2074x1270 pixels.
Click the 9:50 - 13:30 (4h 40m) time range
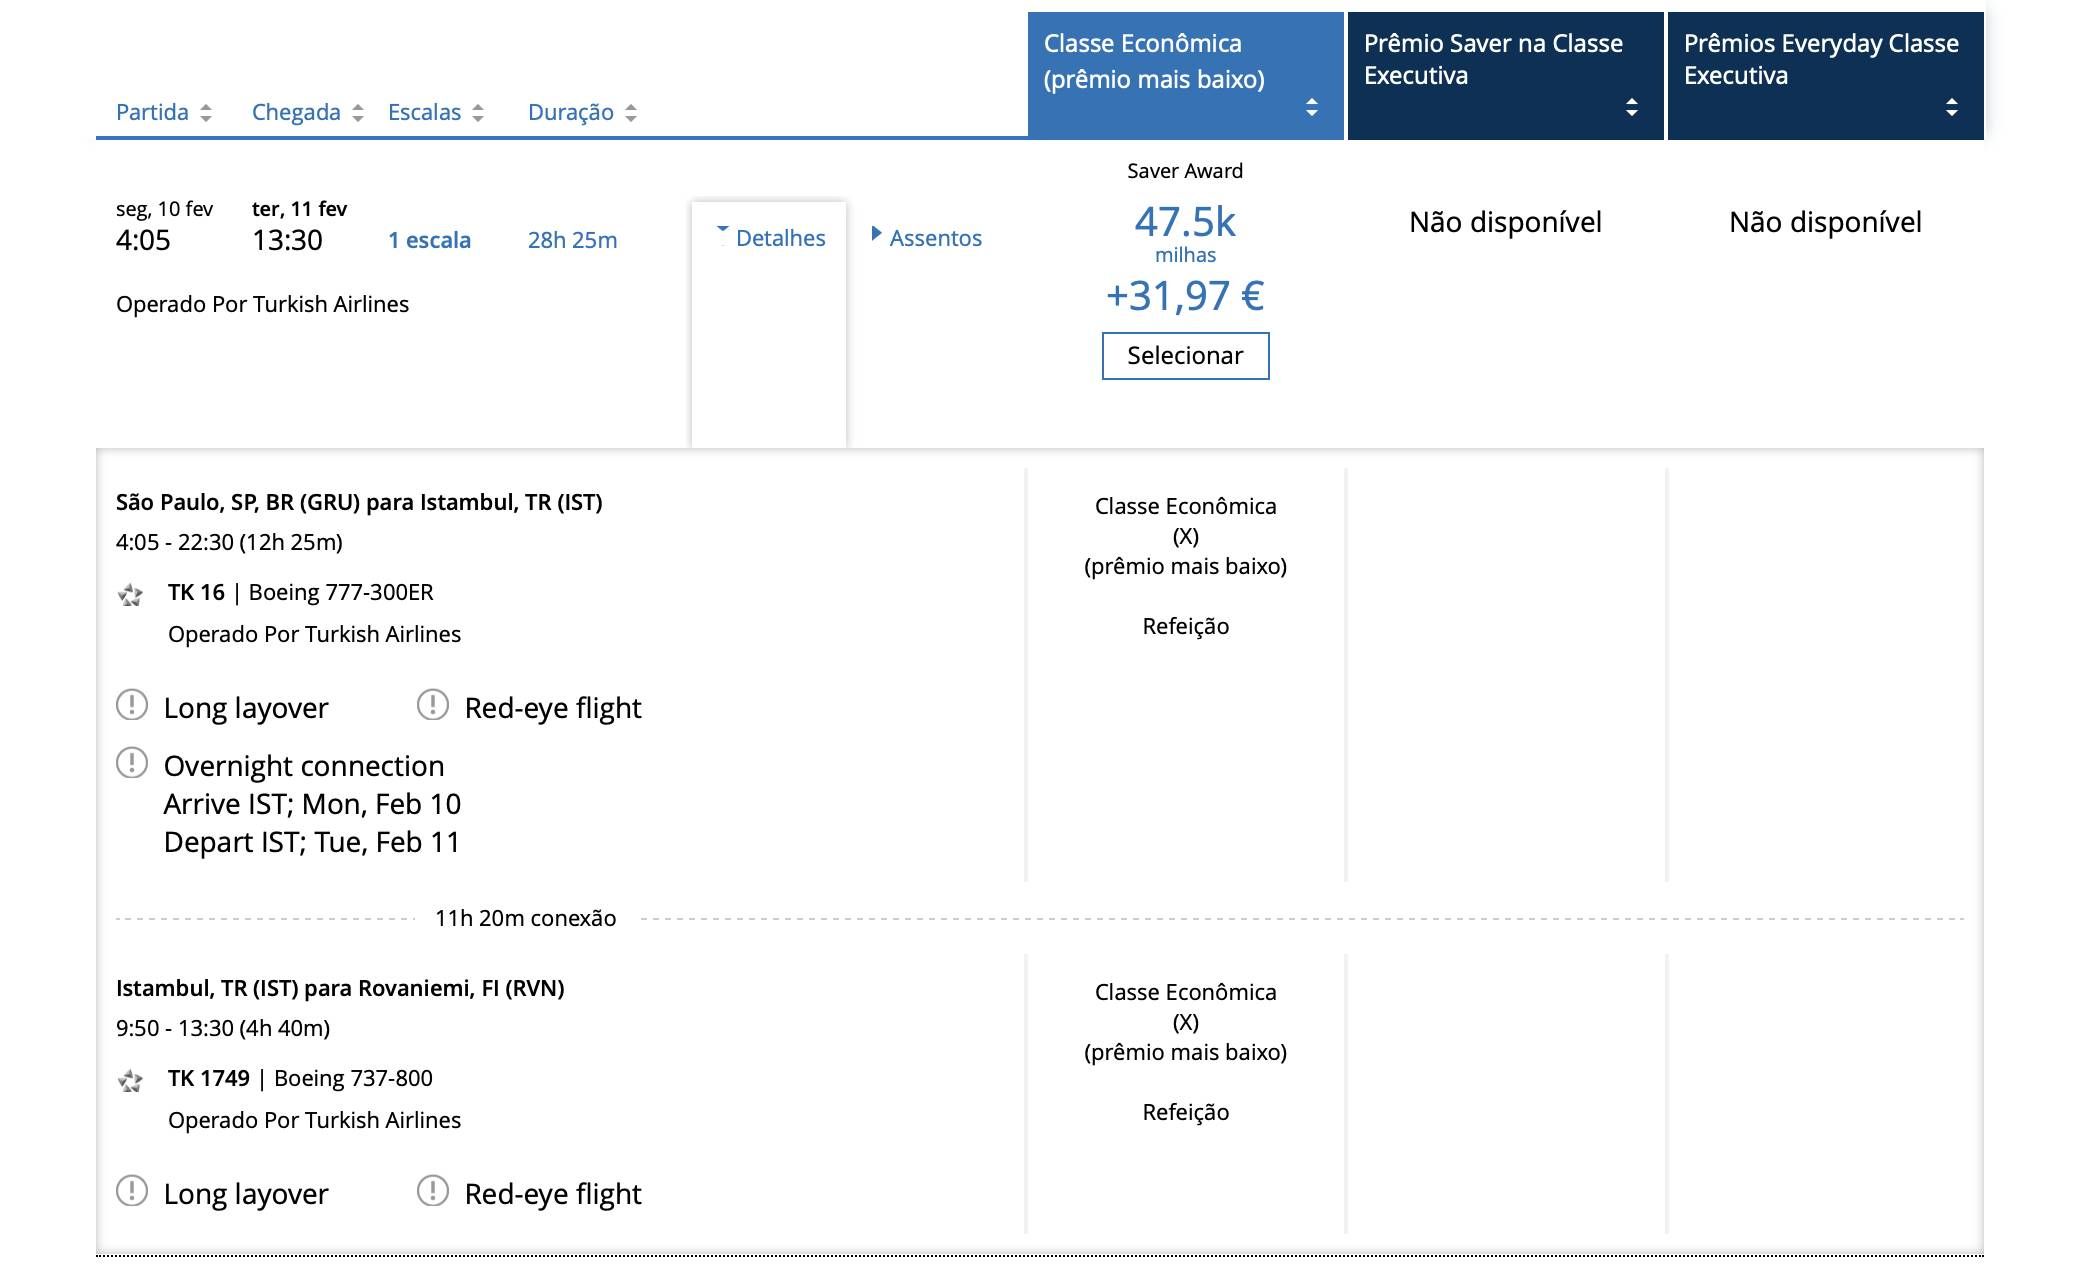tap(223, 1028)
